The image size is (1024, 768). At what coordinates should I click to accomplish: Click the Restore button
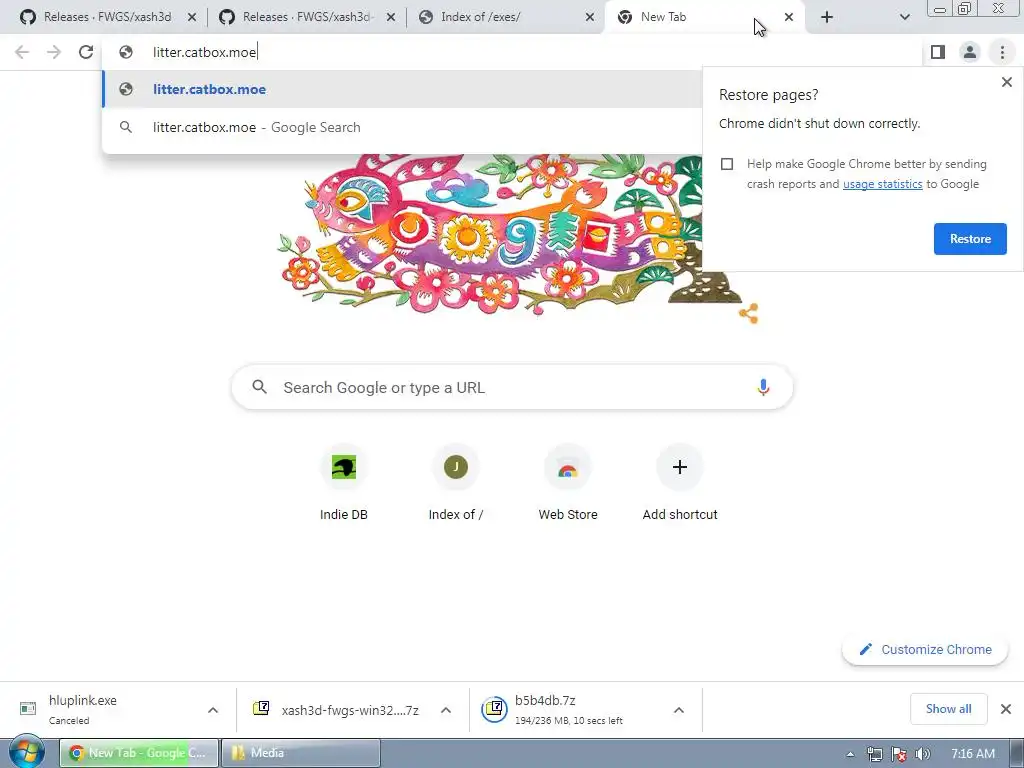[x=970, y=239]
